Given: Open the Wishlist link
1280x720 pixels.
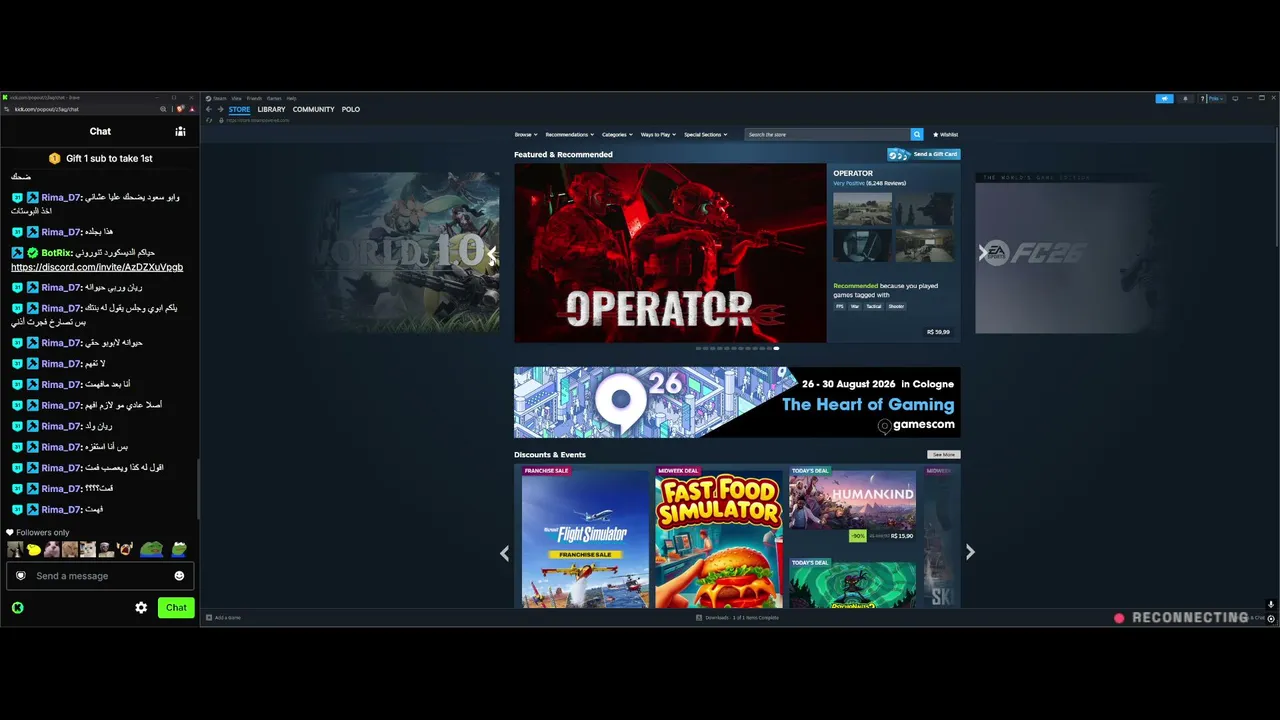Looking at the screenshot, I should [946, 134].
